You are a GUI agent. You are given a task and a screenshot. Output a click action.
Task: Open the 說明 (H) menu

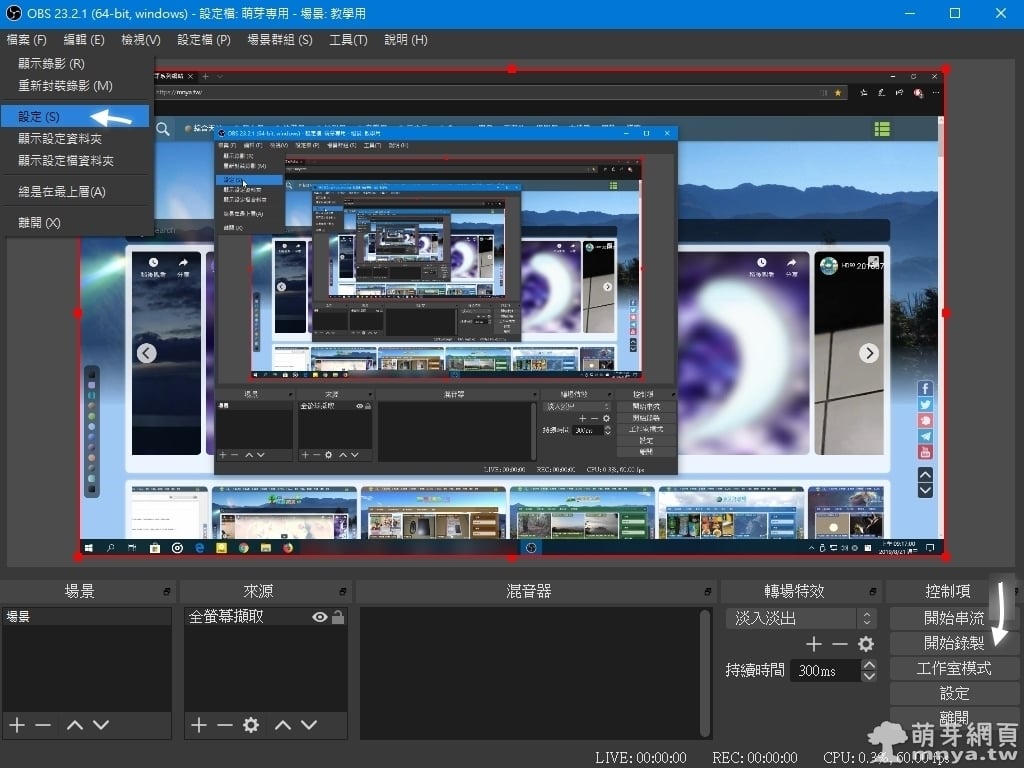pos(406,40)
